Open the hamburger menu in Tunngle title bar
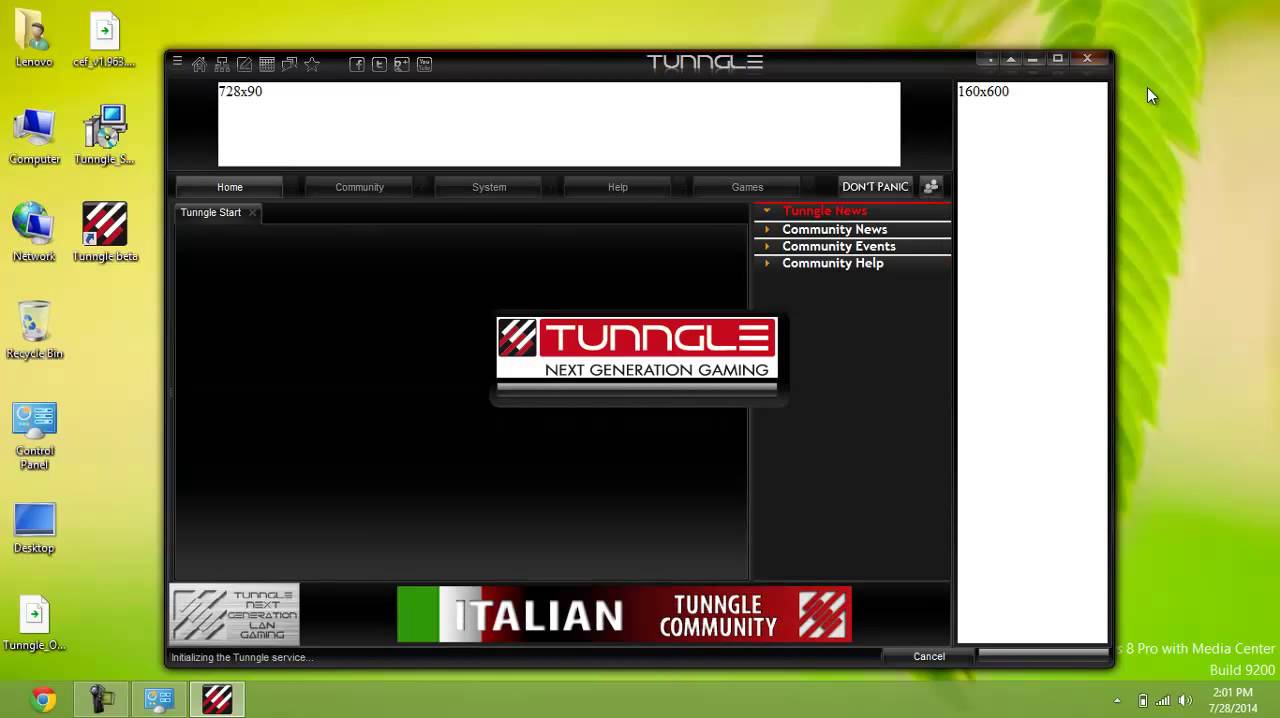The height and width of the screenshot is (718, 1280). (x=177, y=62)
